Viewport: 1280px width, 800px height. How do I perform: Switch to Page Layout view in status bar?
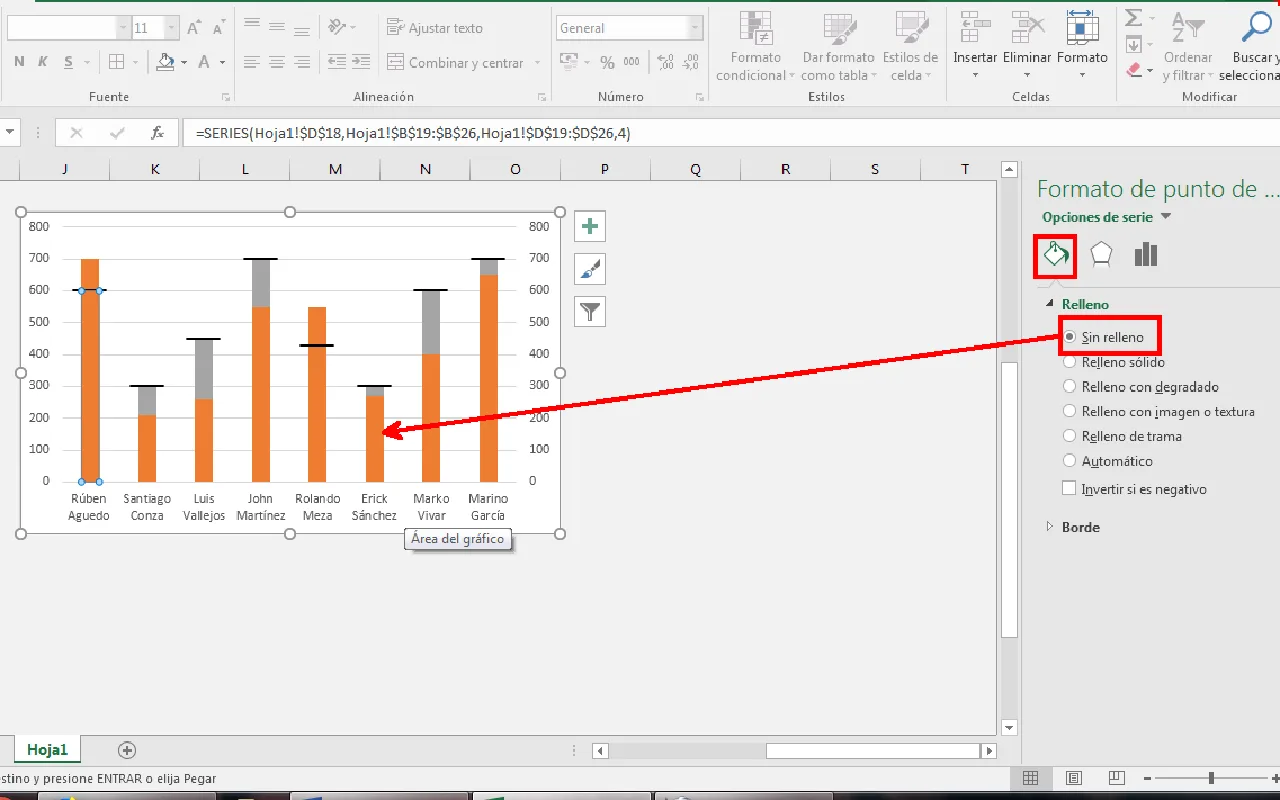[x=1074, y=778]
